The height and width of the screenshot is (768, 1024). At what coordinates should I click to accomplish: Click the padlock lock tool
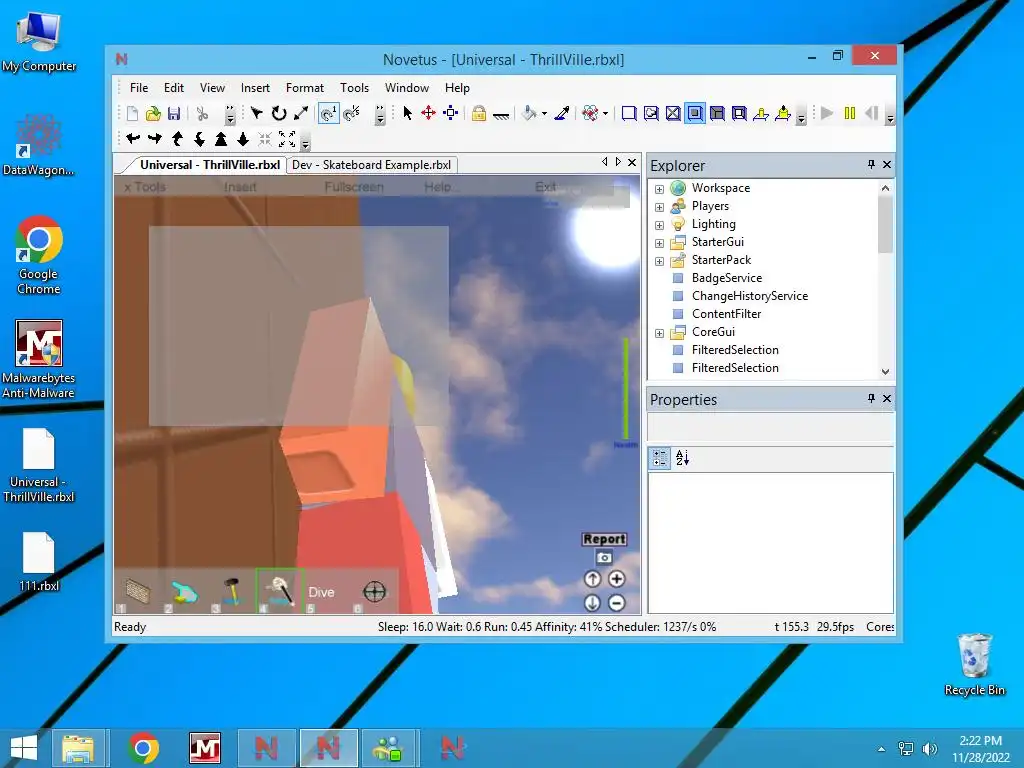tap(479, 114)
